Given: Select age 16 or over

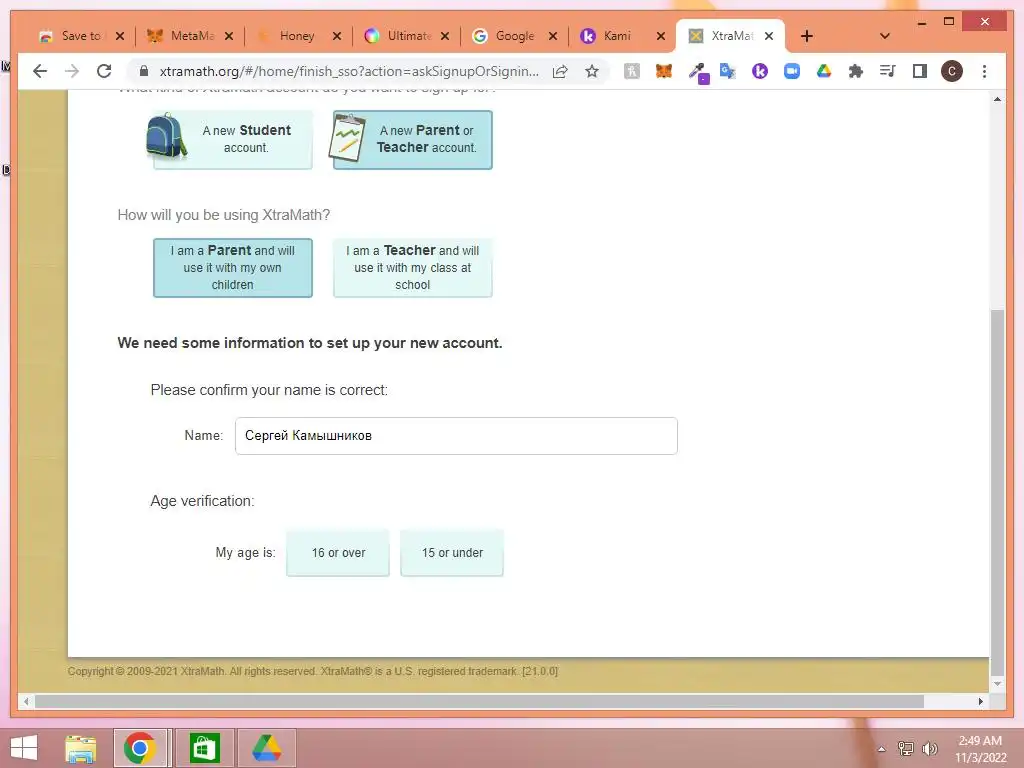Looking at the screenshot, I should tap(338, 552).
